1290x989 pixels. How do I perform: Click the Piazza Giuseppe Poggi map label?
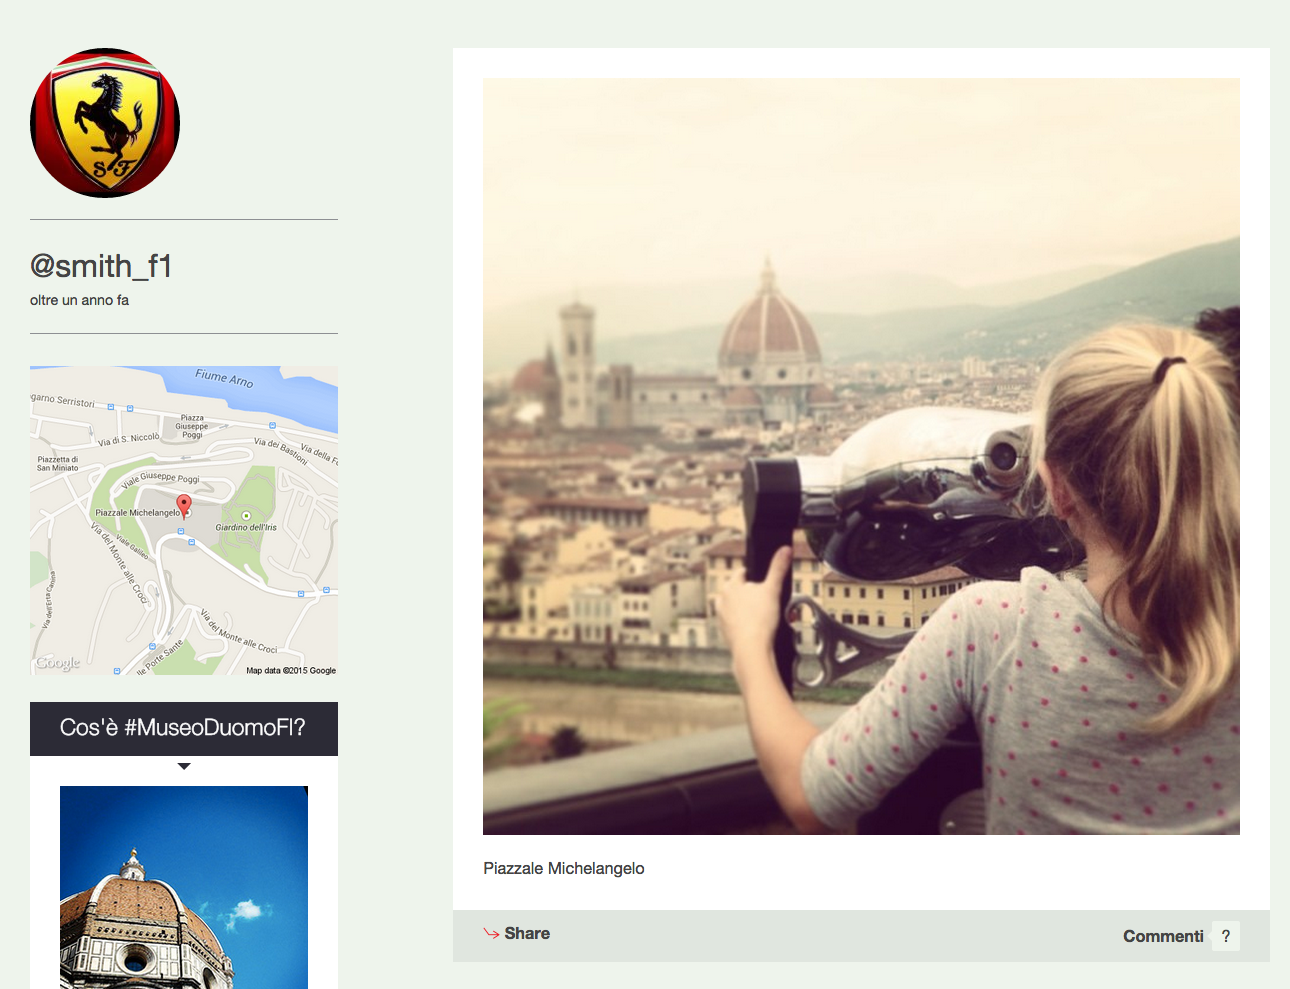(x=192, y=426)
